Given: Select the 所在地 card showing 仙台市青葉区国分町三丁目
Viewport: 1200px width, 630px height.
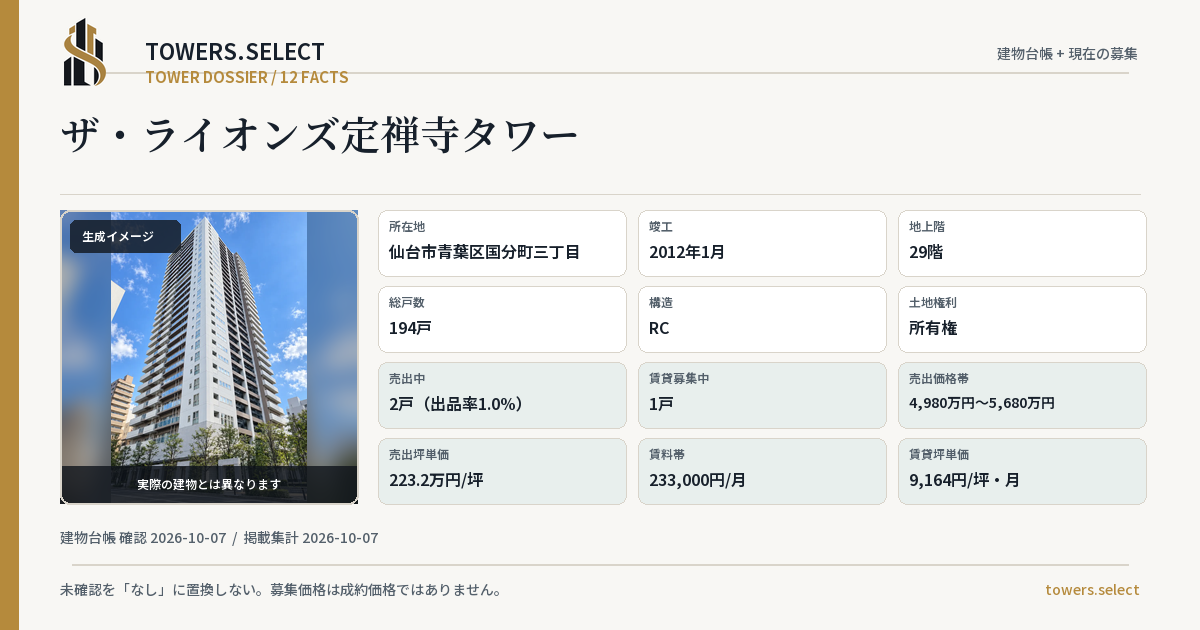Looking at the screenshot, I should point(502,243).
